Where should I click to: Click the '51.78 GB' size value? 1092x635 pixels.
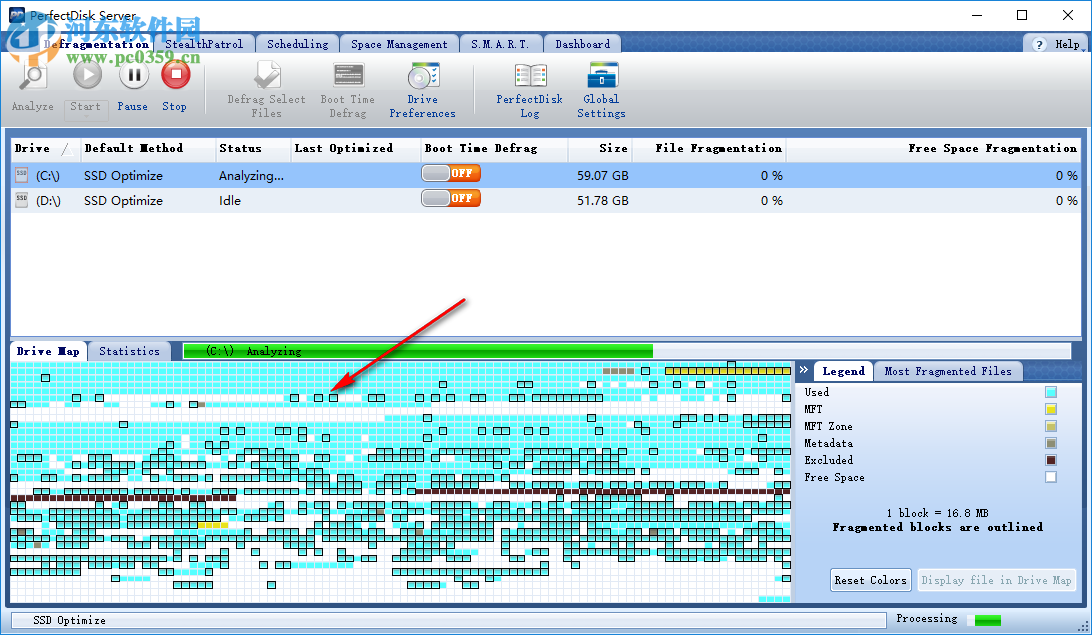pos(602,201)
